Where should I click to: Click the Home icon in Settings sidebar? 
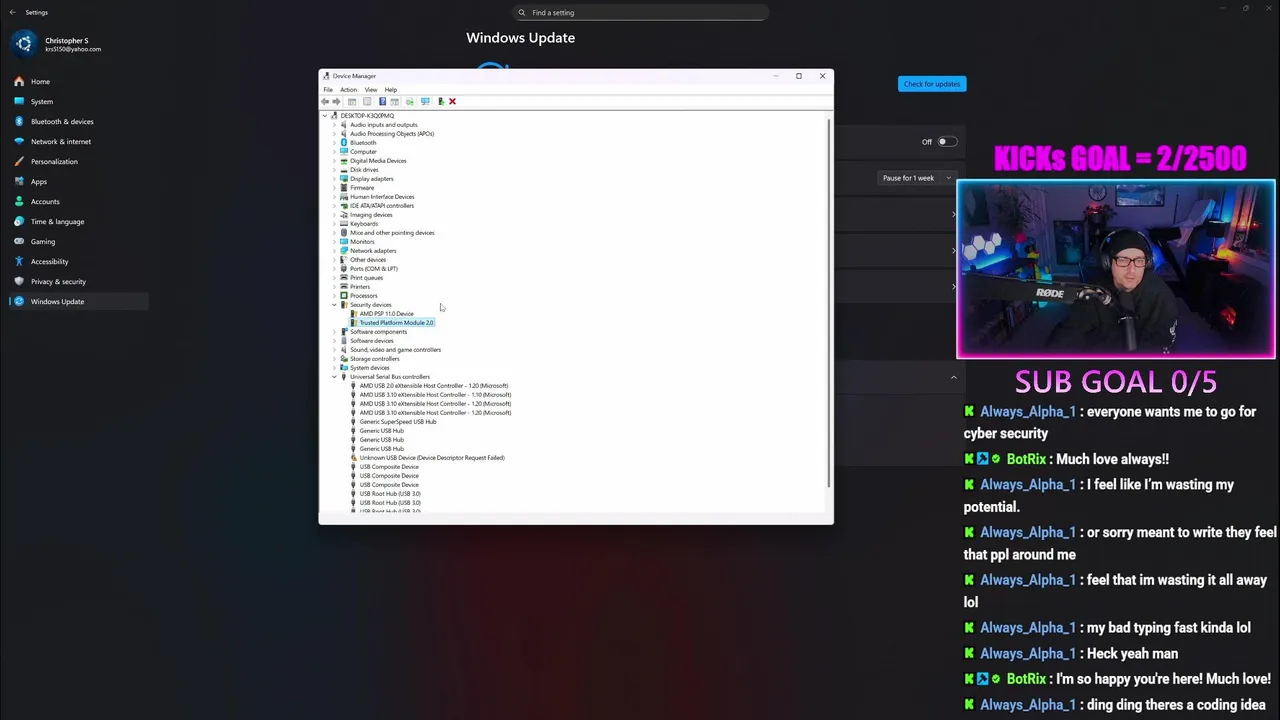coord(19,81)
